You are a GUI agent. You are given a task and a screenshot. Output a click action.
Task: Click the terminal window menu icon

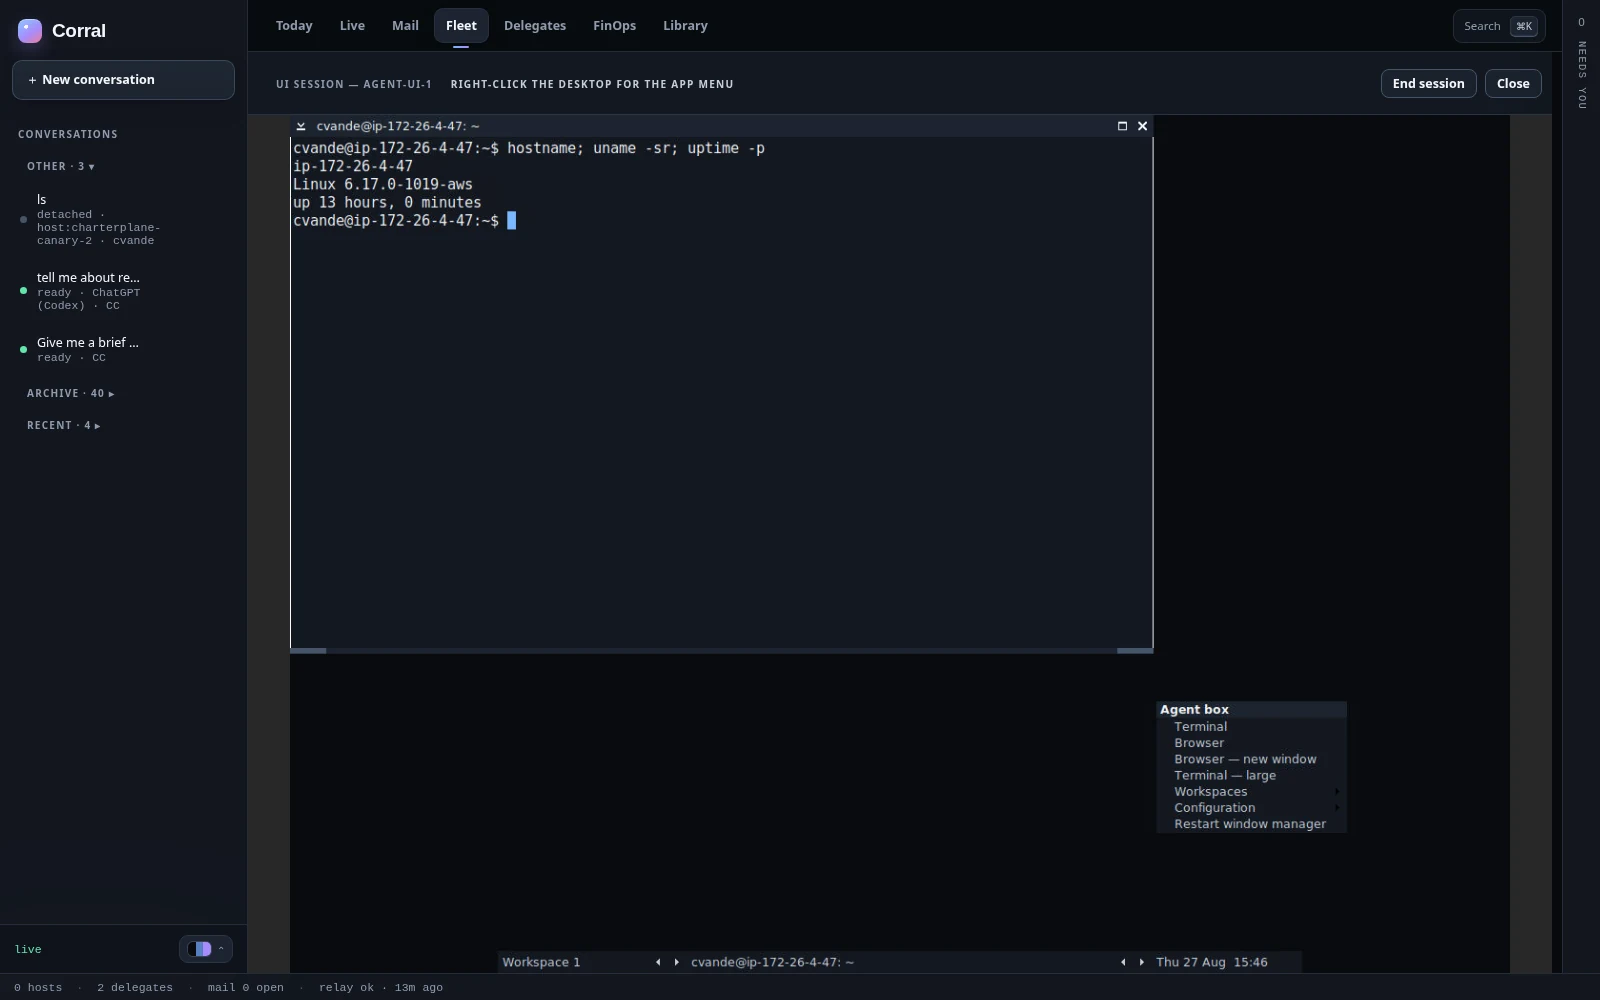(x=301, y=126)
